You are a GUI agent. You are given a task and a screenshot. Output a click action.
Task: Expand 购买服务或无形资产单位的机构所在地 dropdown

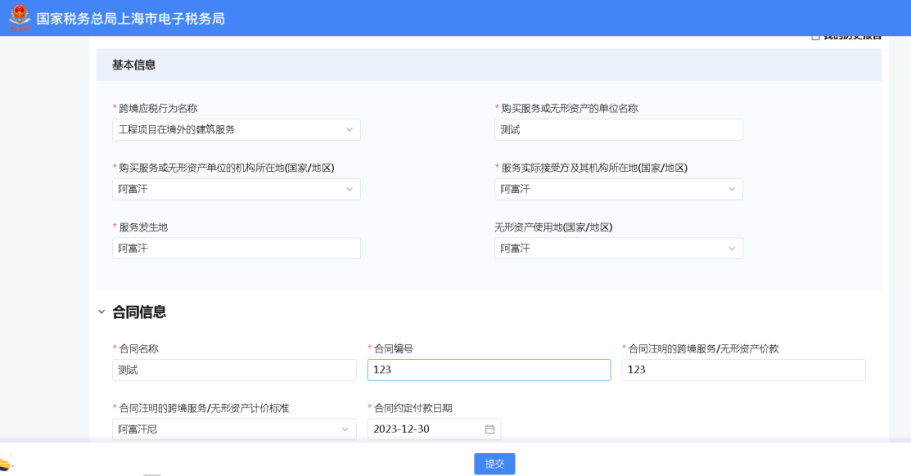[x=236, y=189]
